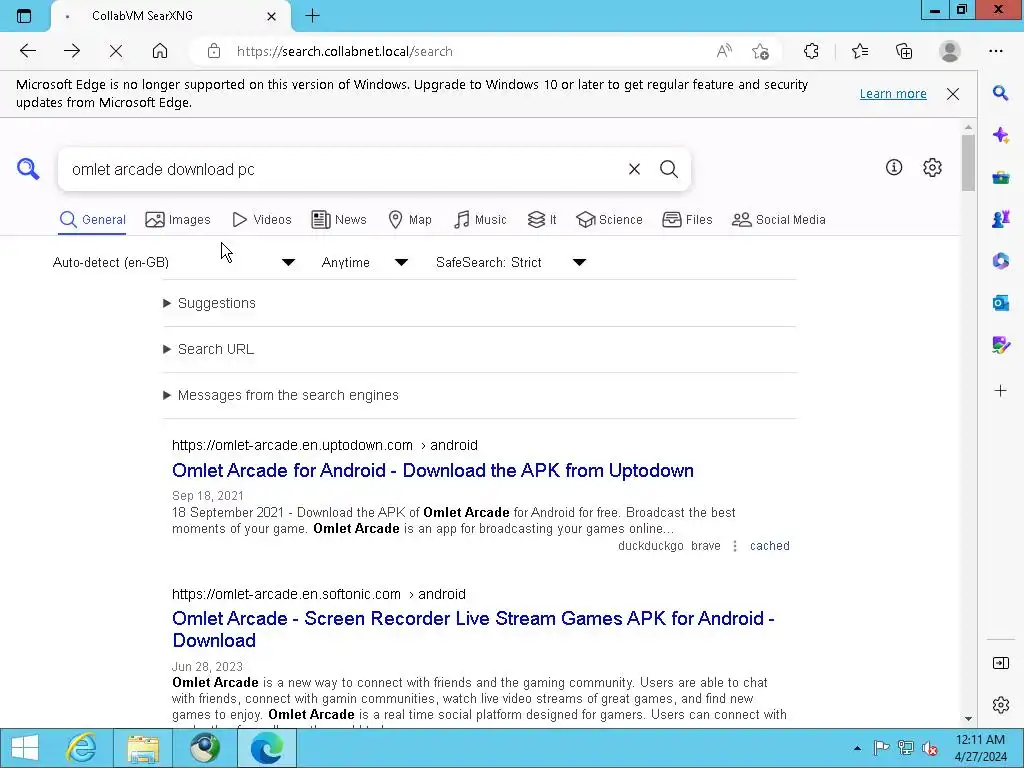Open sidebar settings gear
This screenshot has width=1024, height=768.
pos(1000,705)
